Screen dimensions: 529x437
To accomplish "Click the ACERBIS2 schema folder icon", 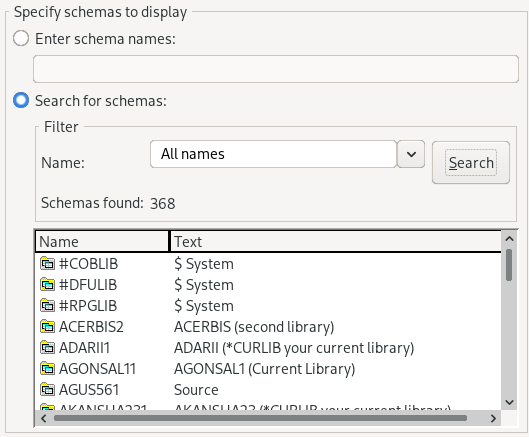I will (47, 326).
